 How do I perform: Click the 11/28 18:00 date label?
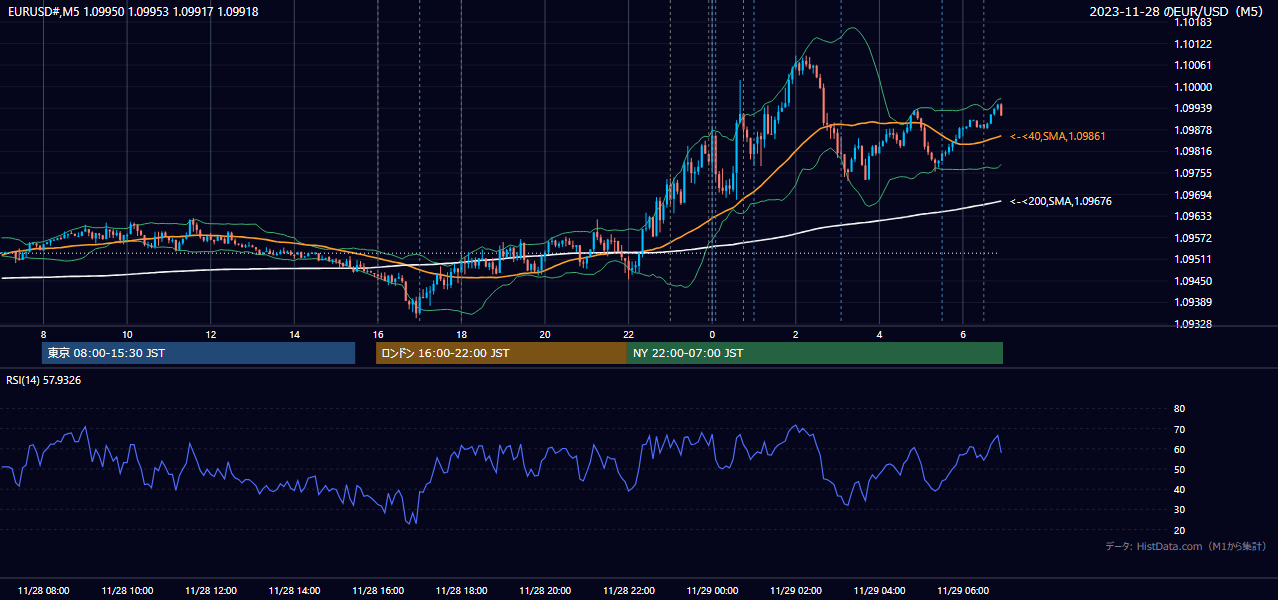tap(461, 590)
